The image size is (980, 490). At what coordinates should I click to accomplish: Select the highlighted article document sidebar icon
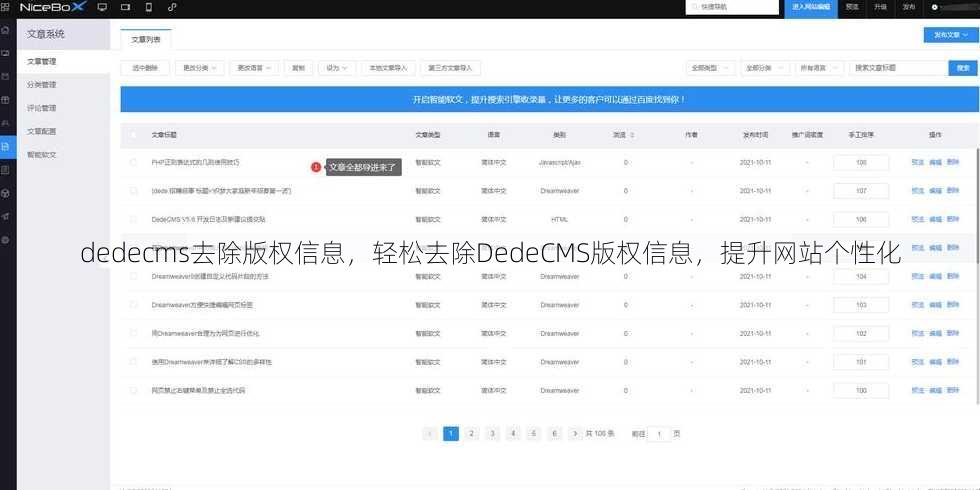coord(6,146)
